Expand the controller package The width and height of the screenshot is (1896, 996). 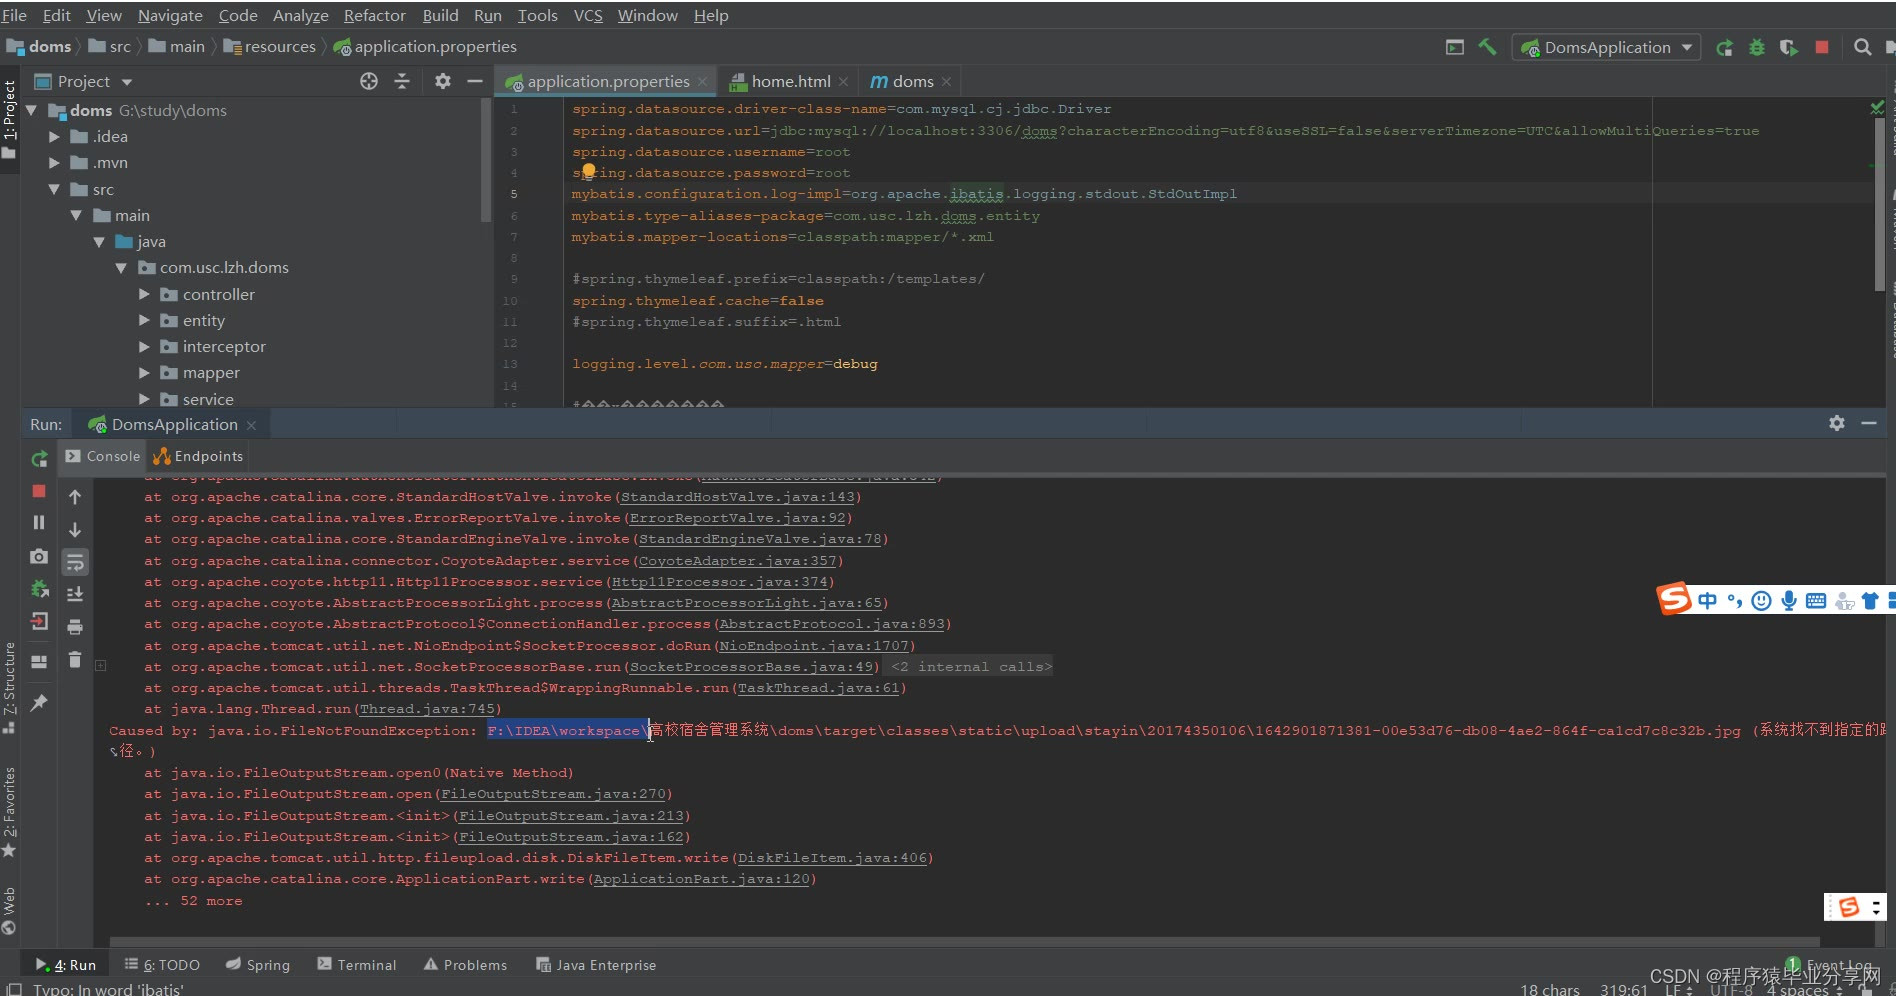(144, 294)
